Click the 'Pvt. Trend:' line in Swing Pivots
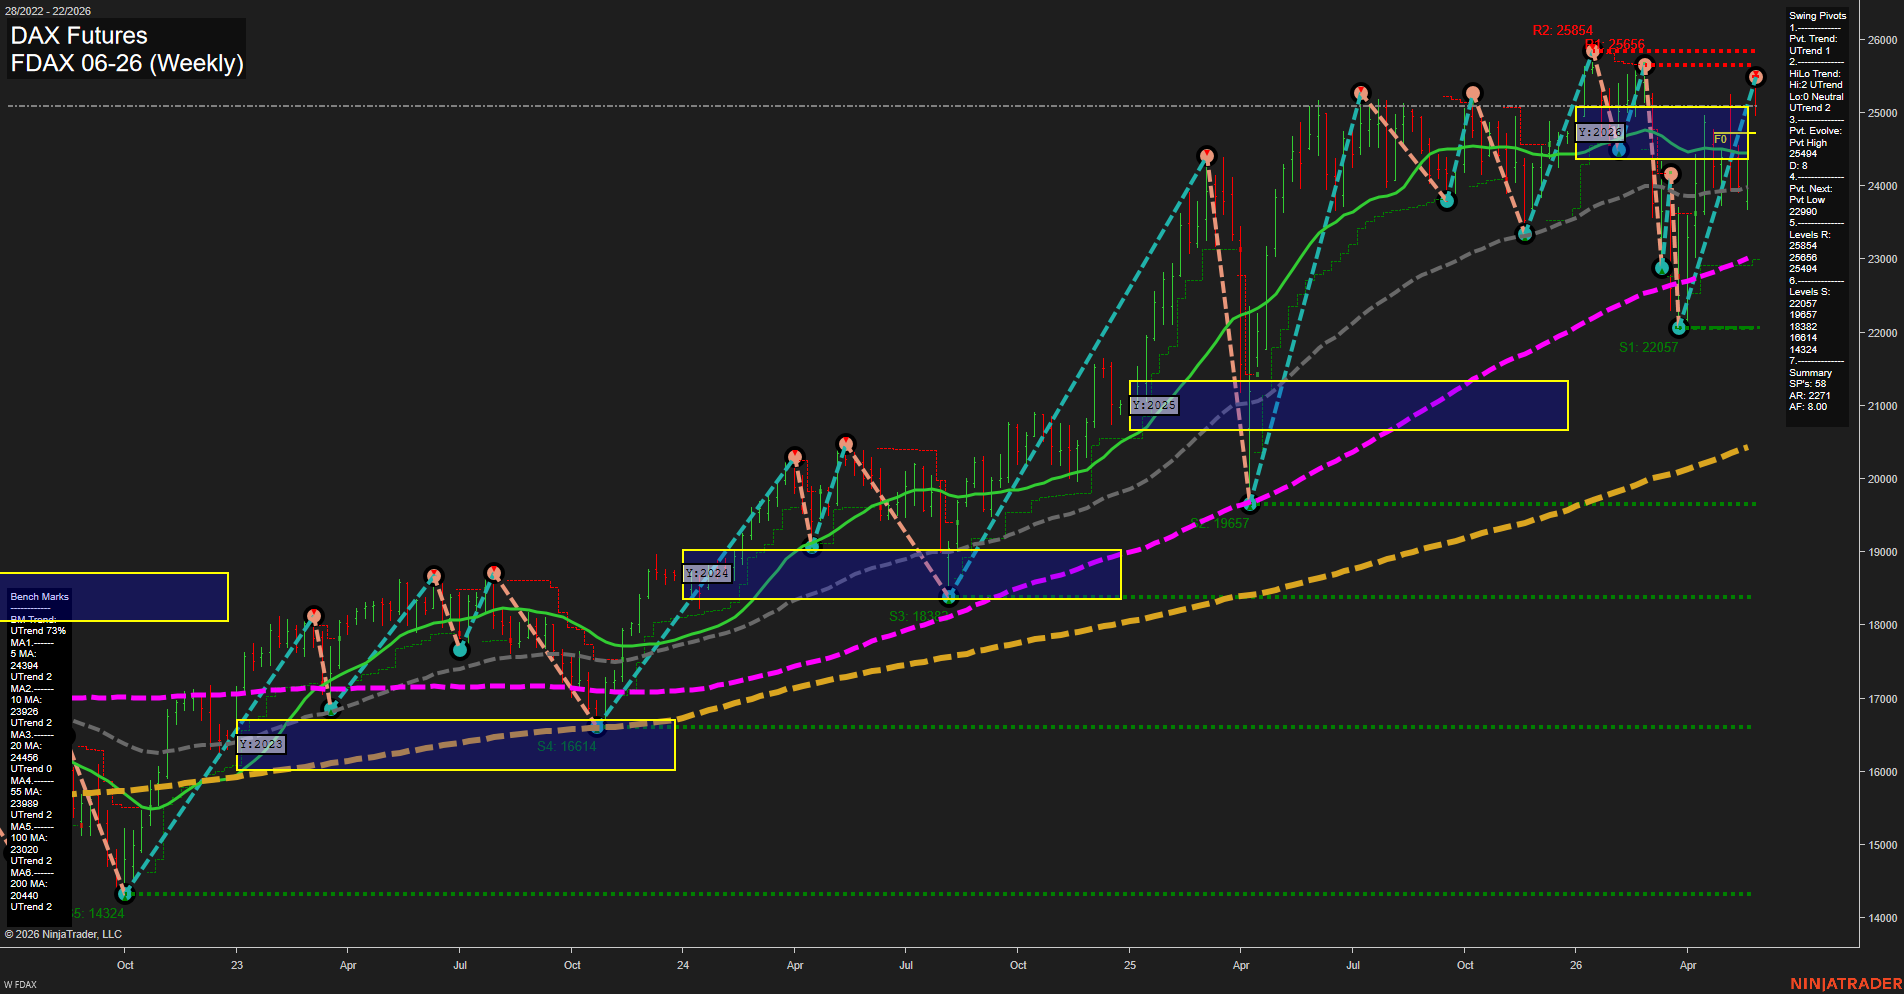The height and width of the screenshot is (994, 1904). (x=1813, y=39)
